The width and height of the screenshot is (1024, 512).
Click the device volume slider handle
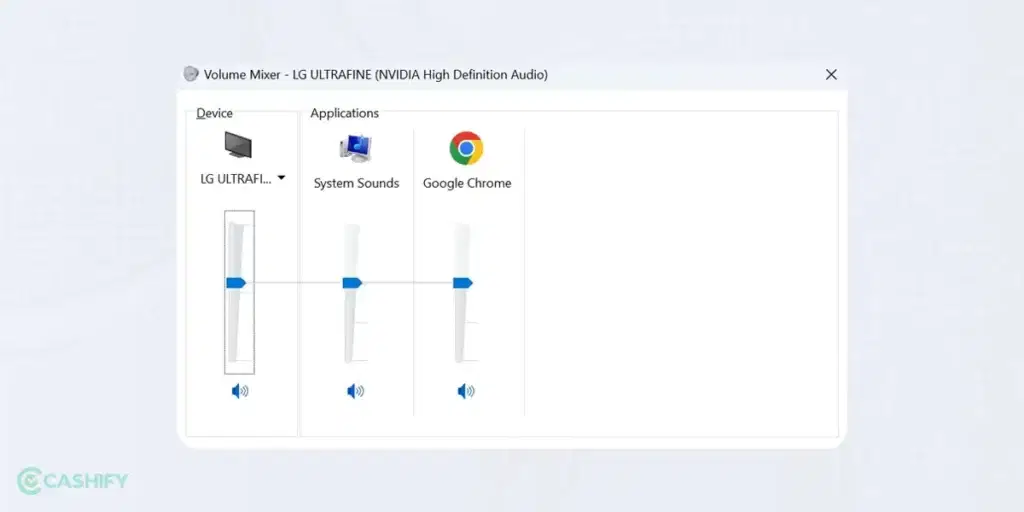coord(236,283)
